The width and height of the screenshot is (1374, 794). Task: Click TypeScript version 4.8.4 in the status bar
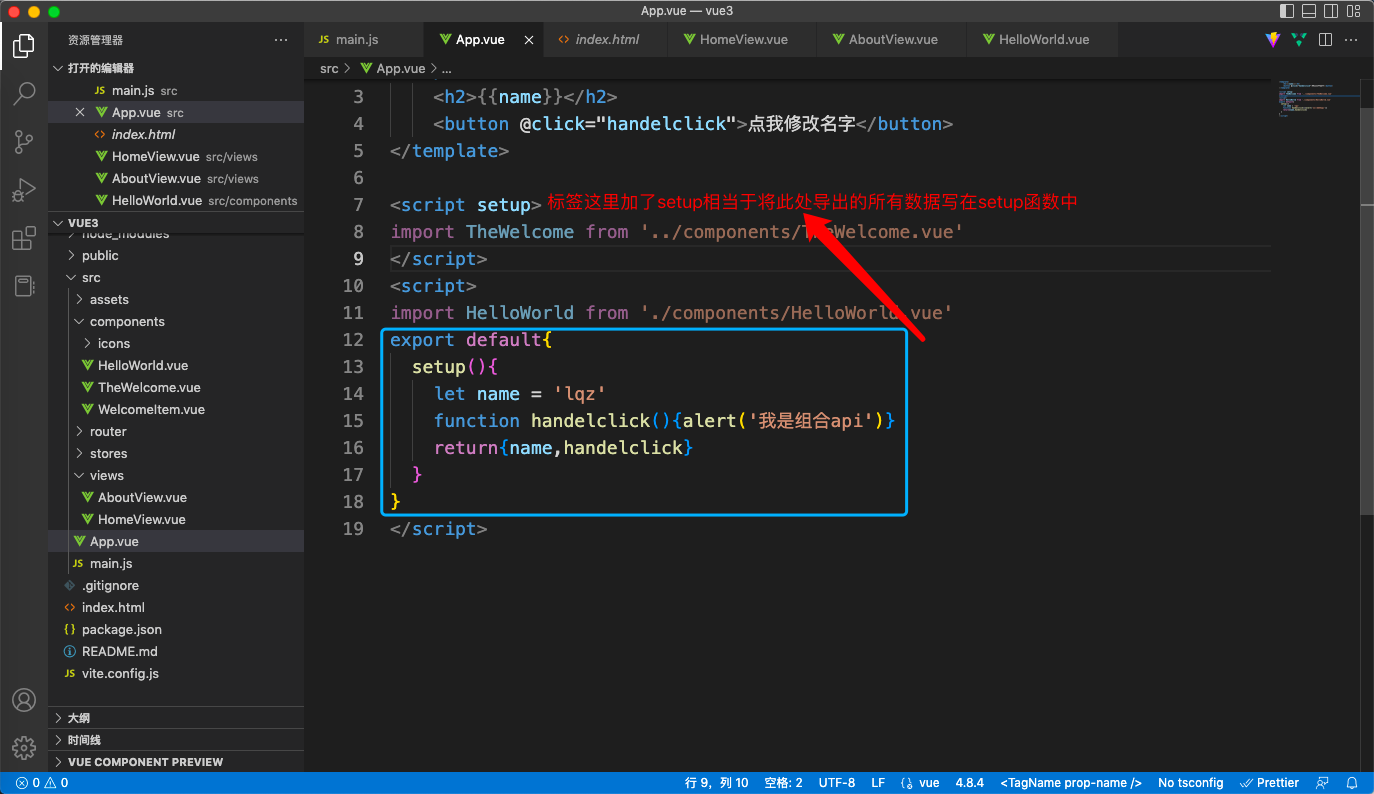click(x=970, y=783)
